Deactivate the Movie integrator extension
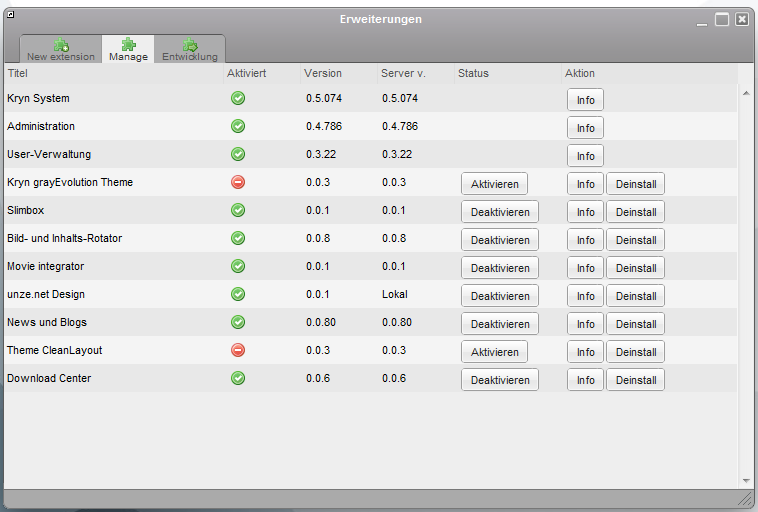 click(x=500, y=268)
